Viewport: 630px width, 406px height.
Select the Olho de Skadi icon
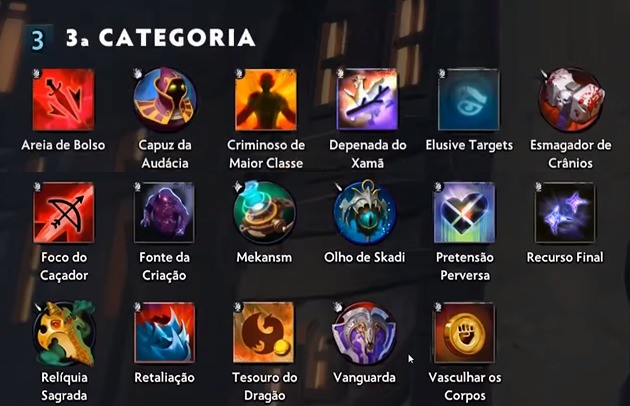[365, 212]
